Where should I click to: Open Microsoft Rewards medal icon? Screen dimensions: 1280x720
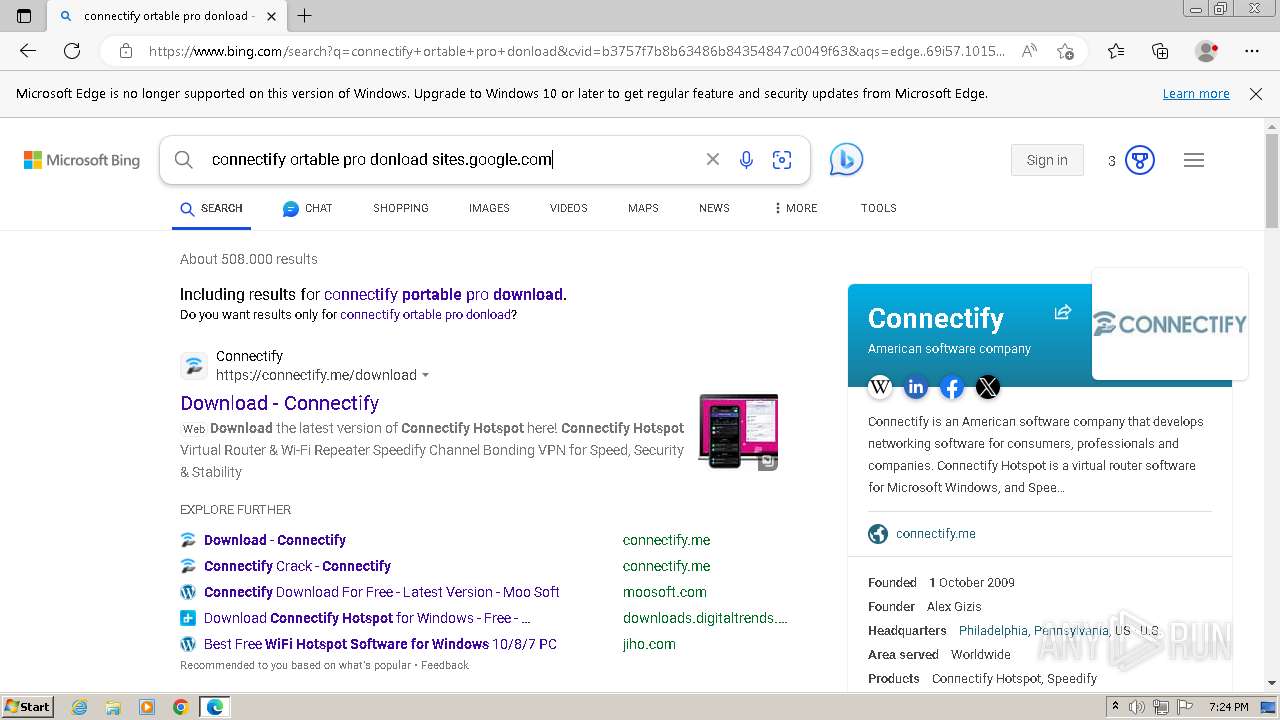1140,160
